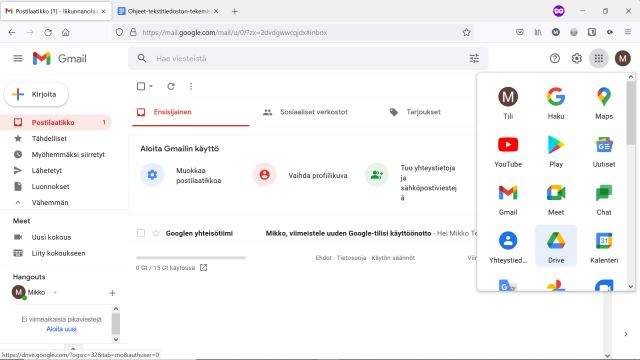The width and height of the screenshot is (640, 360).
Task: Bookmark this page with the star icon
Action: point(466,32)
